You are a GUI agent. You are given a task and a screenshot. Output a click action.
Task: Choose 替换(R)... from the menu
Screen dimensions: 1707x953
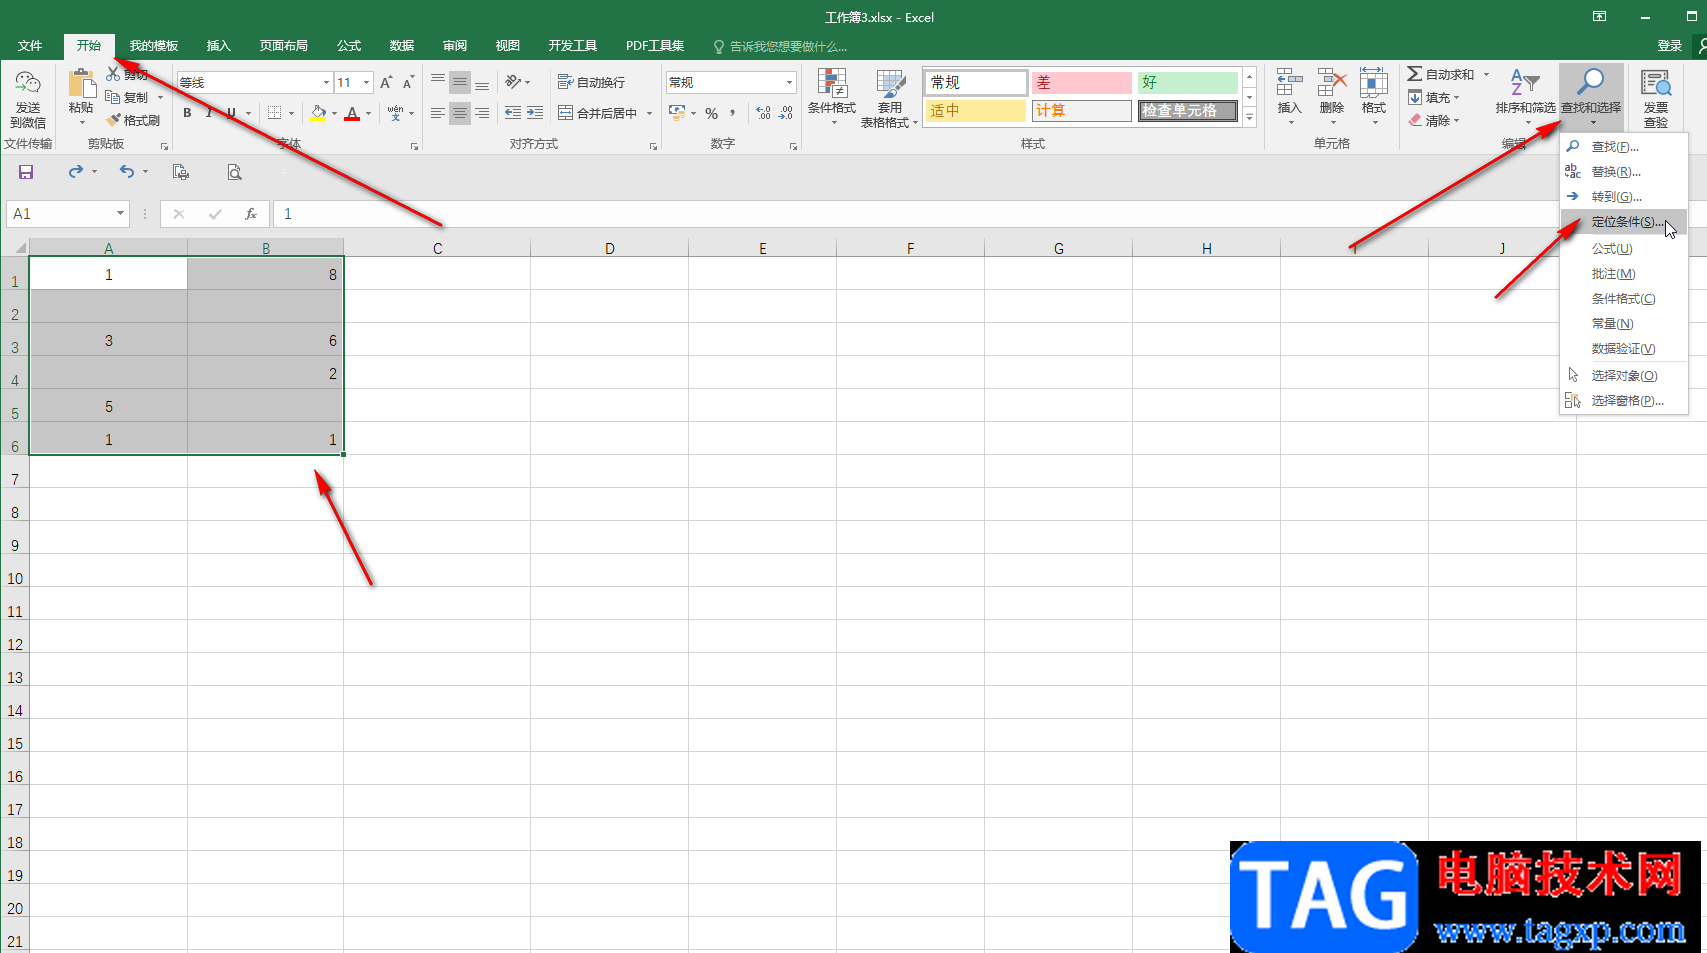(x=1624, y=172)
